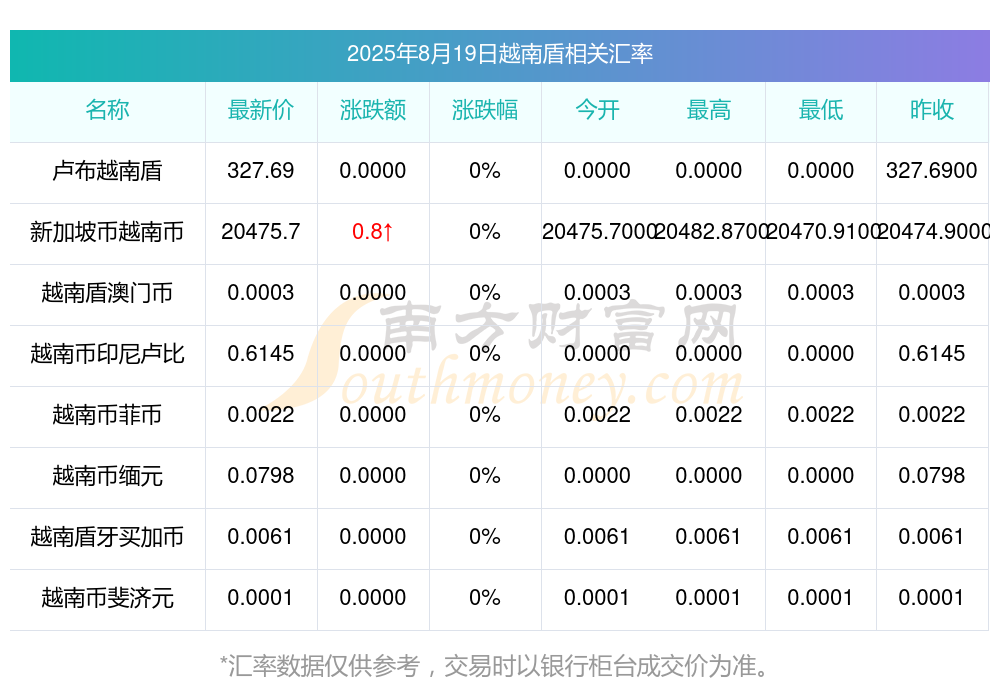This screenshot has height=698, width=1000.
Task: Click the 卢布越南盾 row name
Action: (x=107, y=171)
